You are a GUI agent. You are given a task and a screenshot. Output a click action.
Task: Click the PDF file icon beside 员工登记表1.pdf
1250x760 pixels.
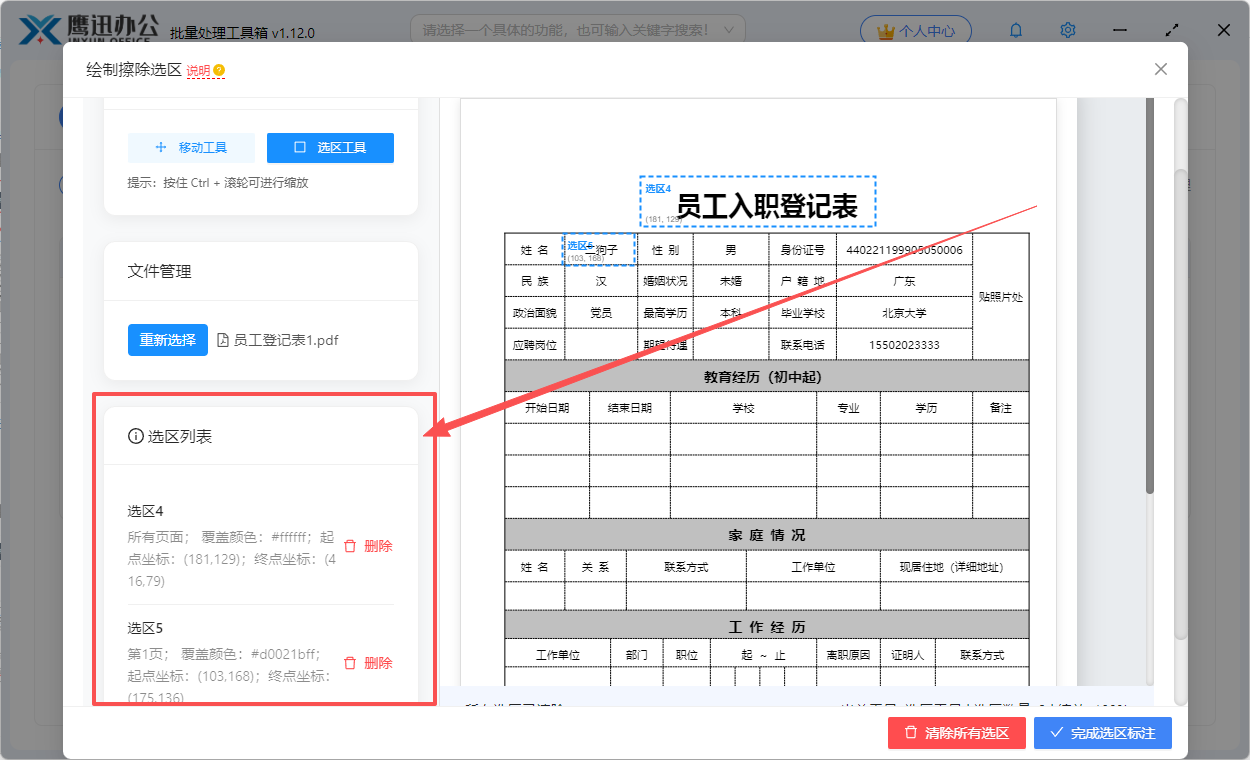click(223, 340)
